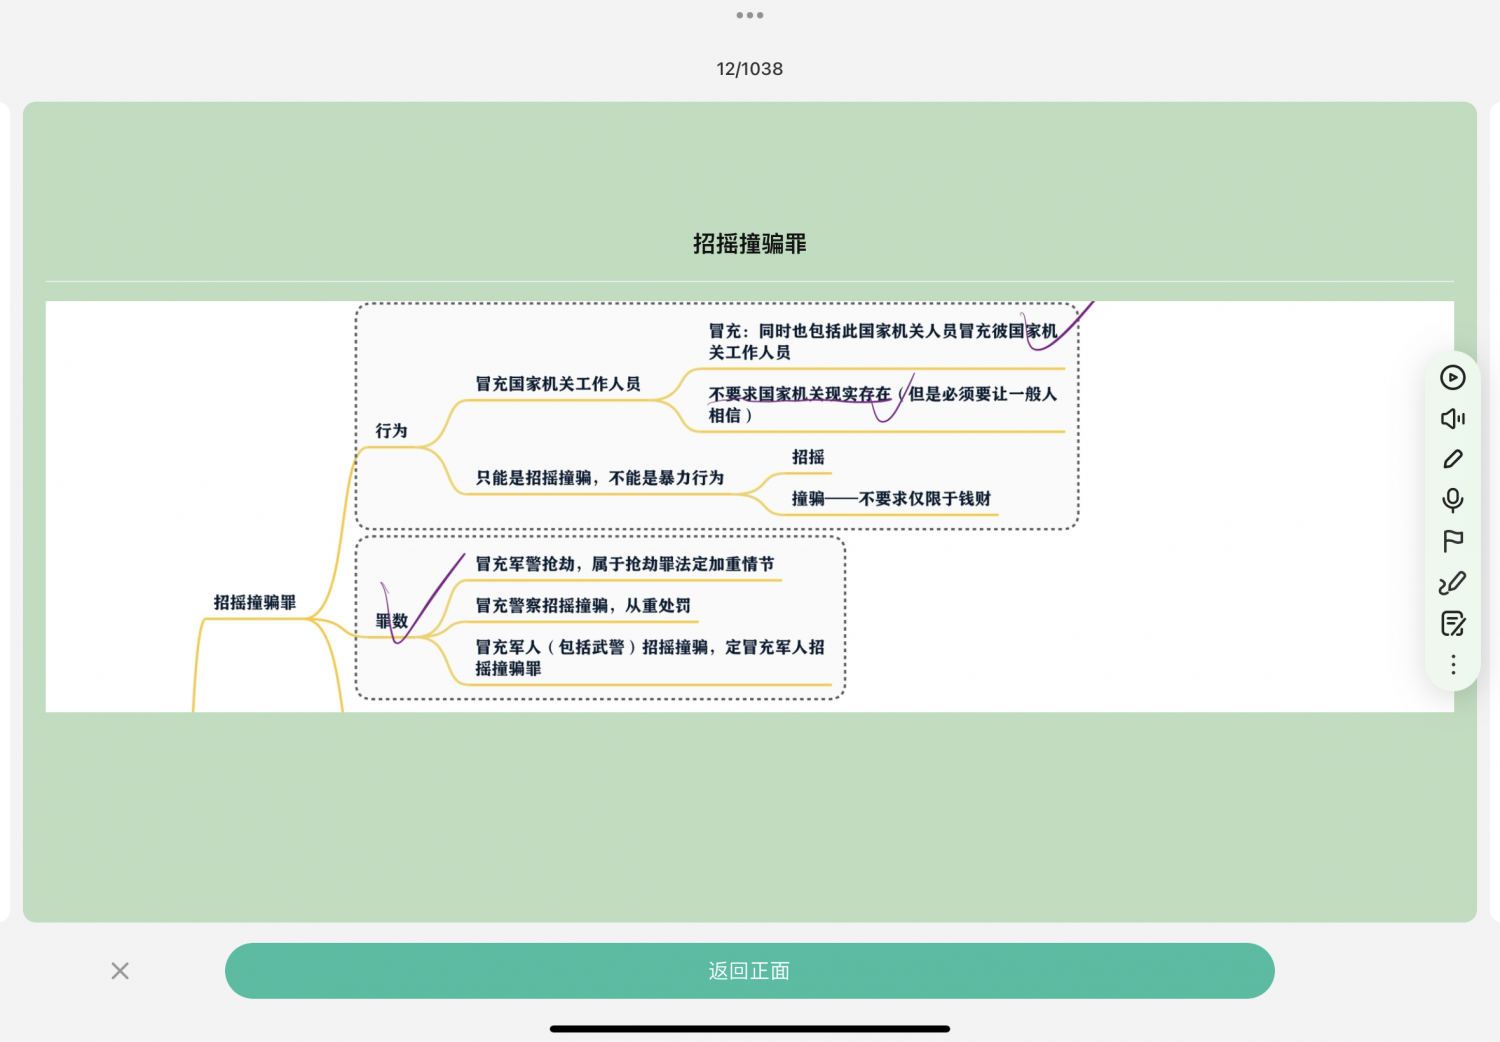
Task: Click the card counter 12/1038
Action: click(x=749, y=69)
